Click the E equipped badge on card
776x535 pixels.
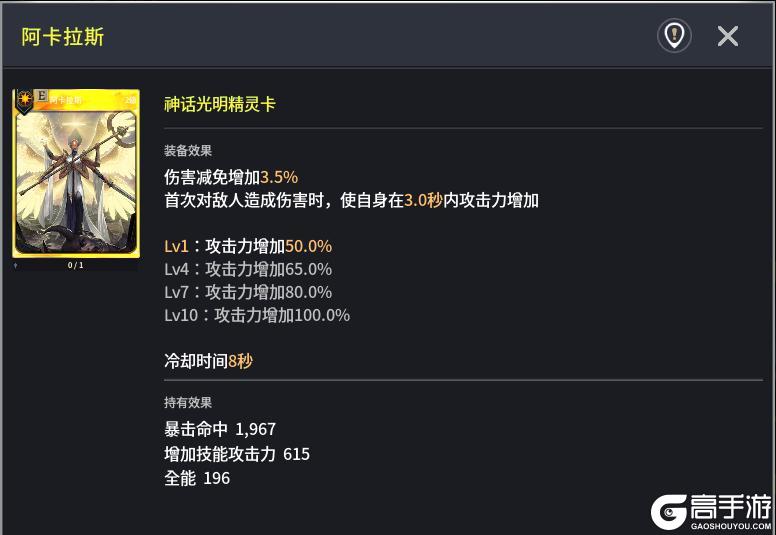coord(41,96)
